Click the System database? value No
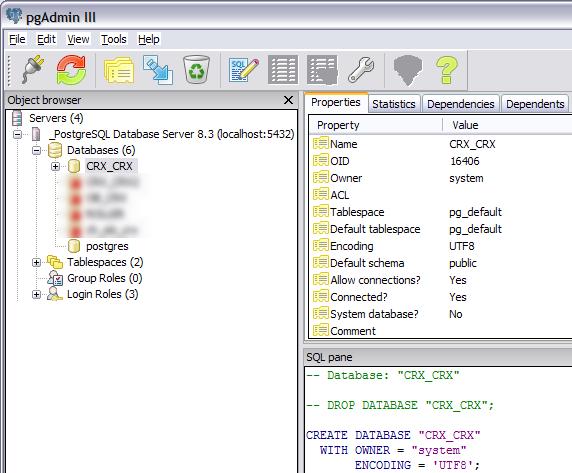 [x=456, y=314]
